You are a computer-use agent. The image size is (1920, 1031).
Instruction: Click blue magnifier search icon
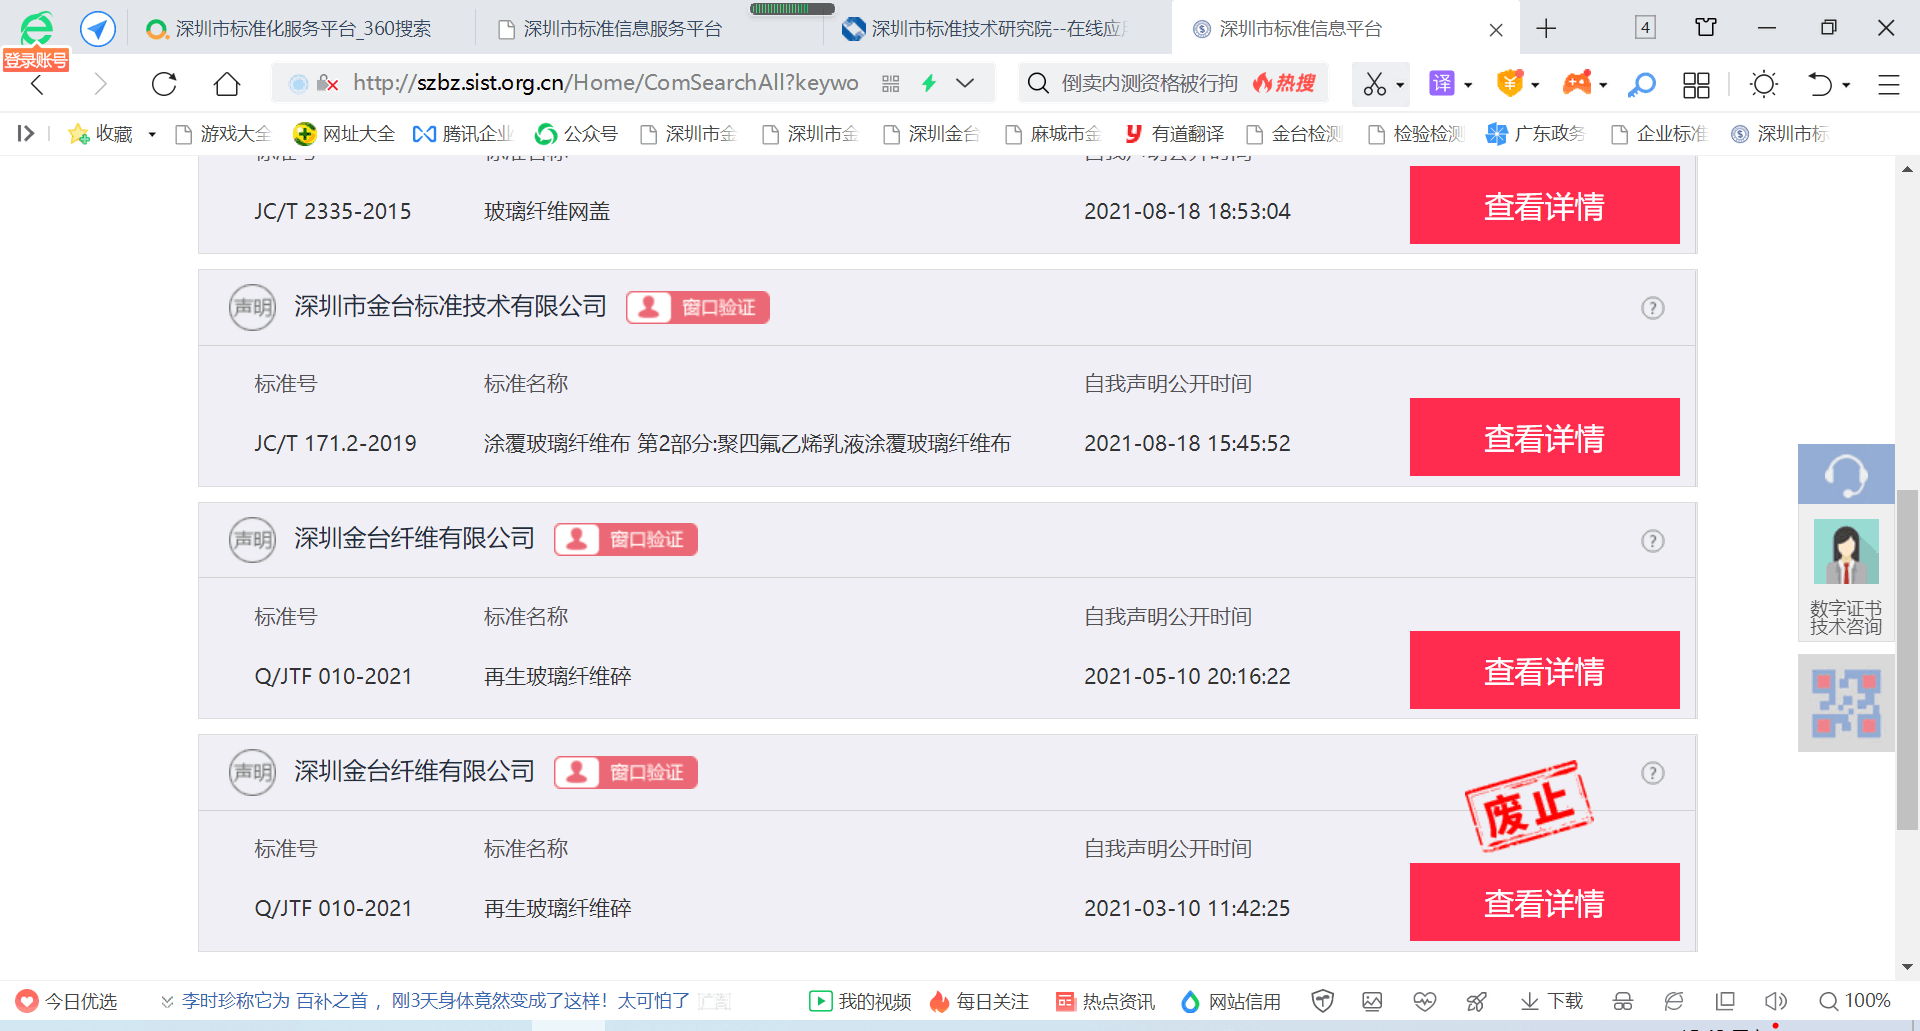coord(1641,84)
